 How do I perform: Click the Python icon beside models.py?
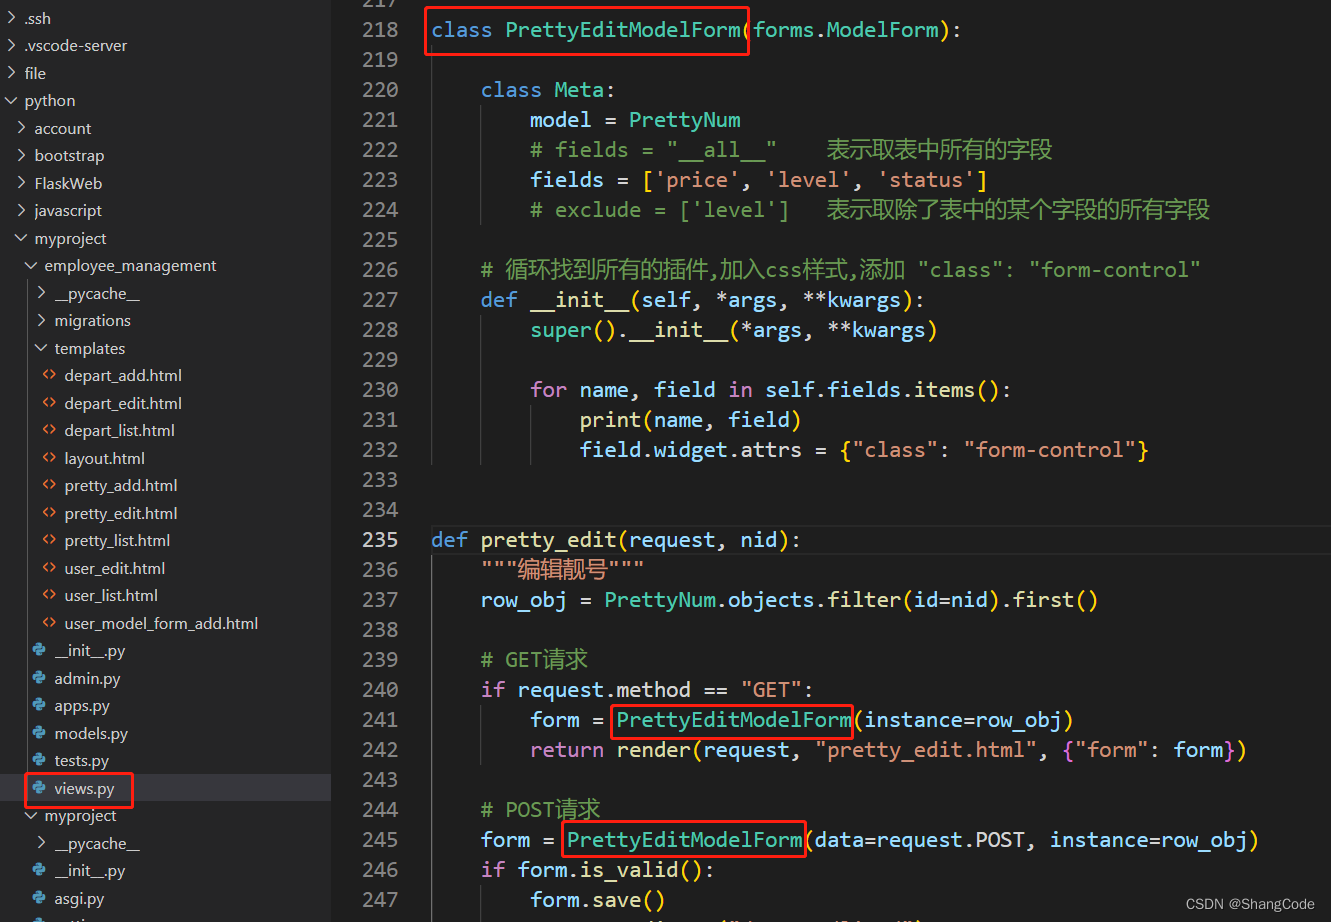(x=39, y=733)
